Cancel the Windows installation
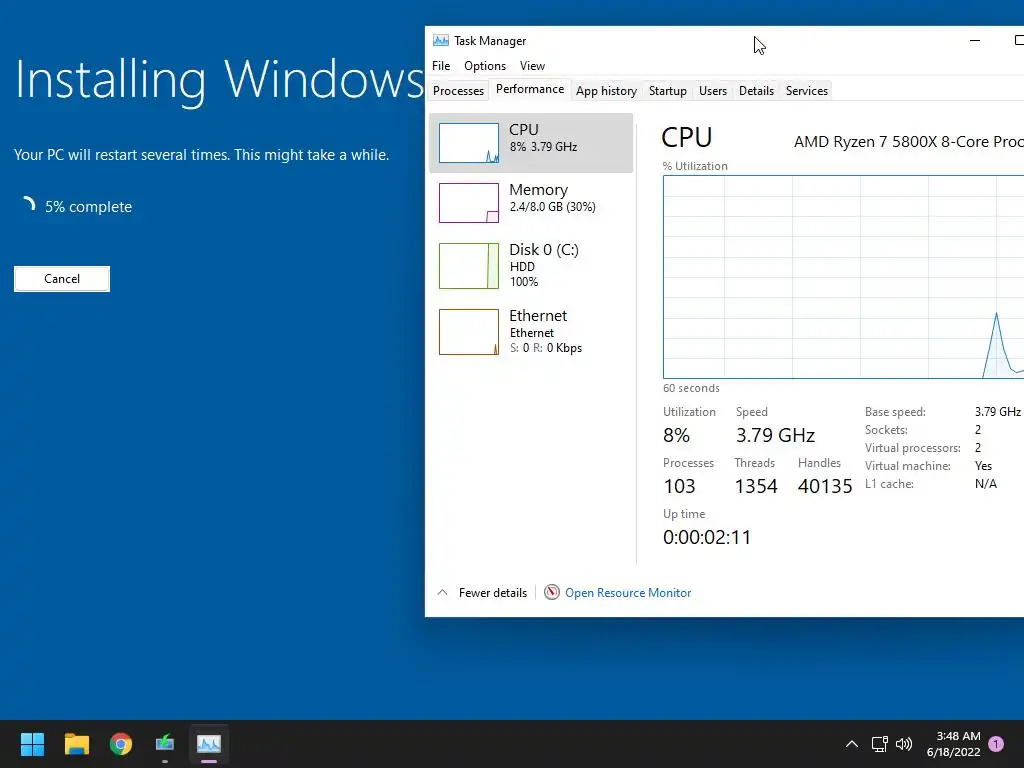This screenshot has height=768, width=1024. (62, 279)
